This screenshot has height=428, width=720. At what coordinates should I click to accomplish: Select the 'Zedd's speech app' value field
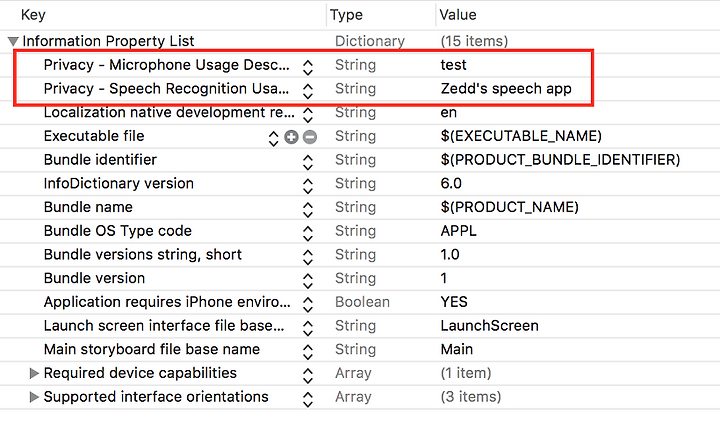click(x=506, y=89)
